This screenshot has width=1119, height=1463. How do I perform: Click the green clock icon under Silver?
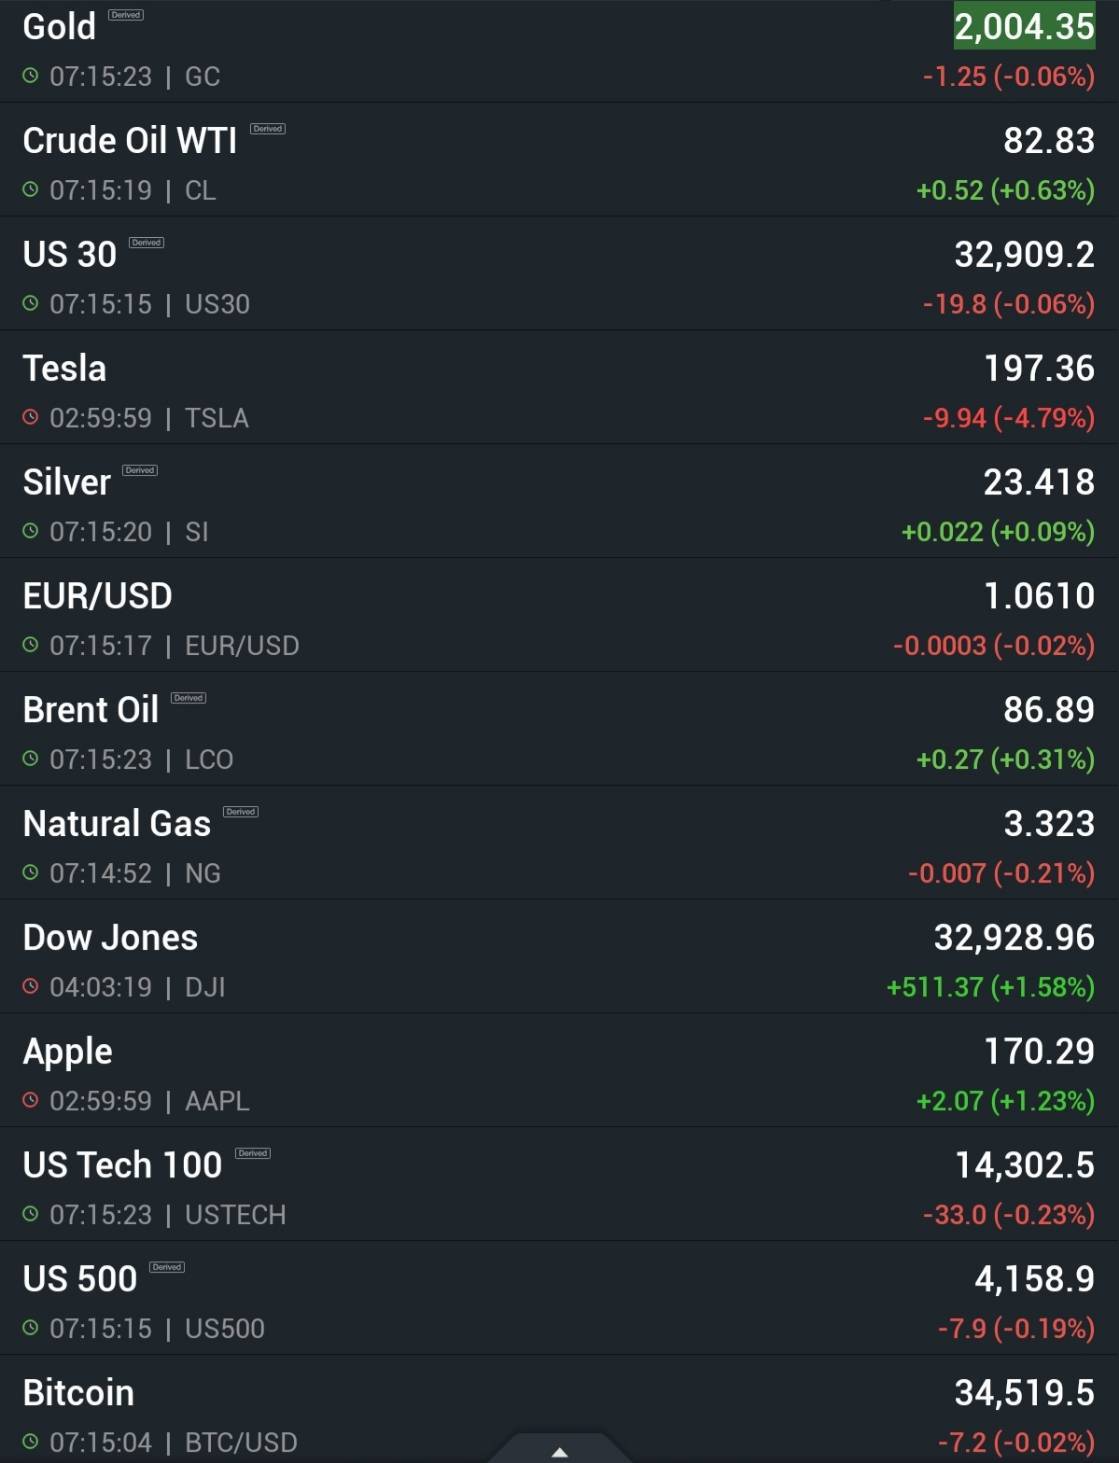31,531
